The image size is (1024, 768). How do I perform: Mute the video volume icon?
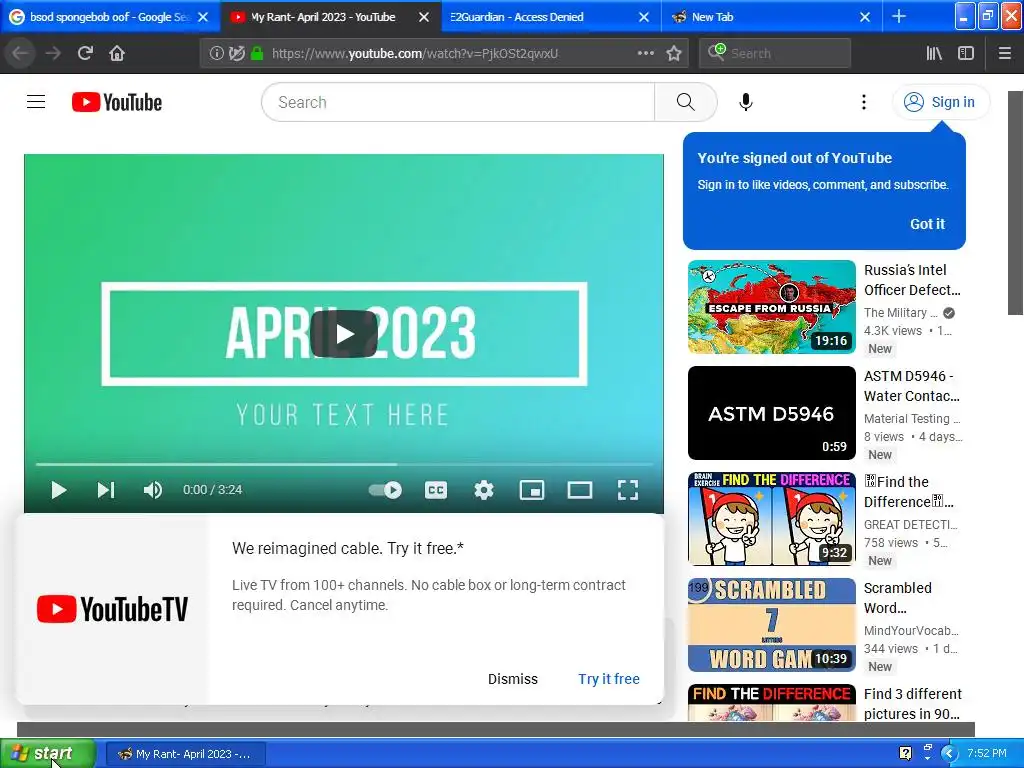click(152, 490)
